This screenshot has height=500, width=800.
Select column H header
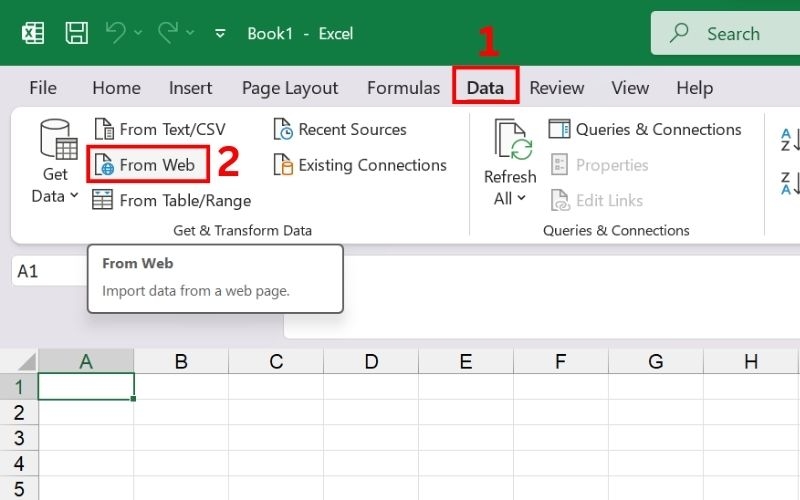[751, 361]
